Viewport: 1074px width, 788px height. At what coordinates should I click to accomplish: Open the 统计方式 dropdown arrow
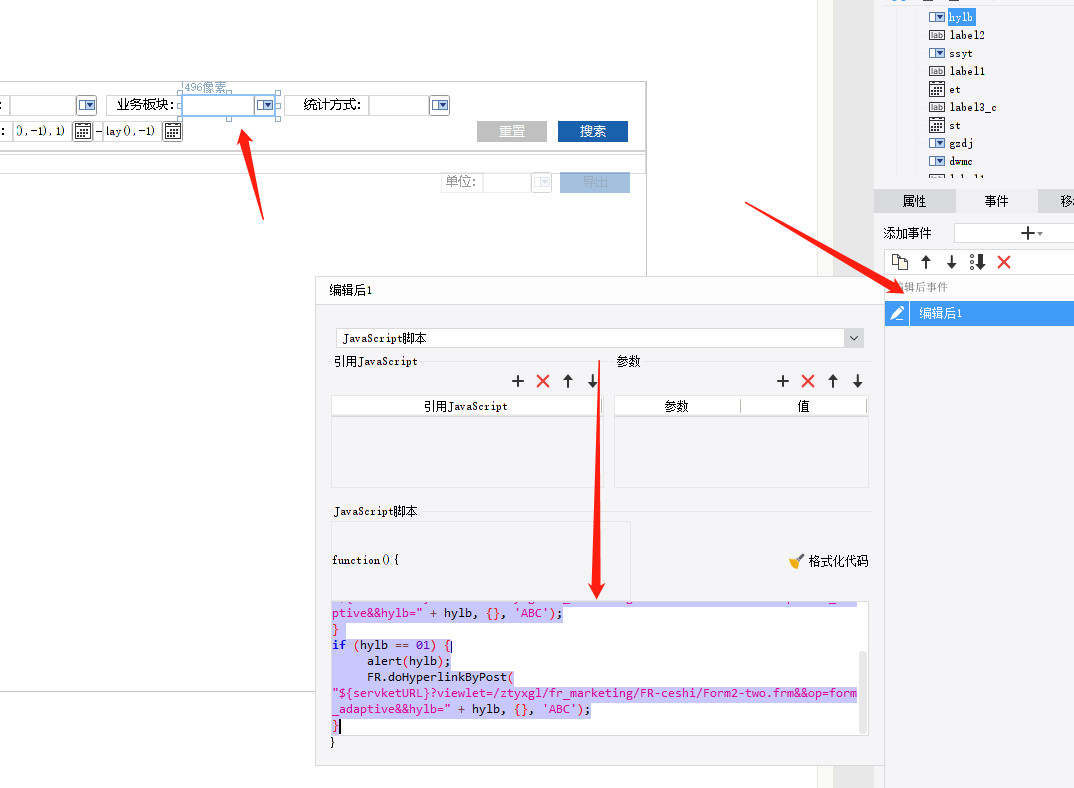[440, 105]
